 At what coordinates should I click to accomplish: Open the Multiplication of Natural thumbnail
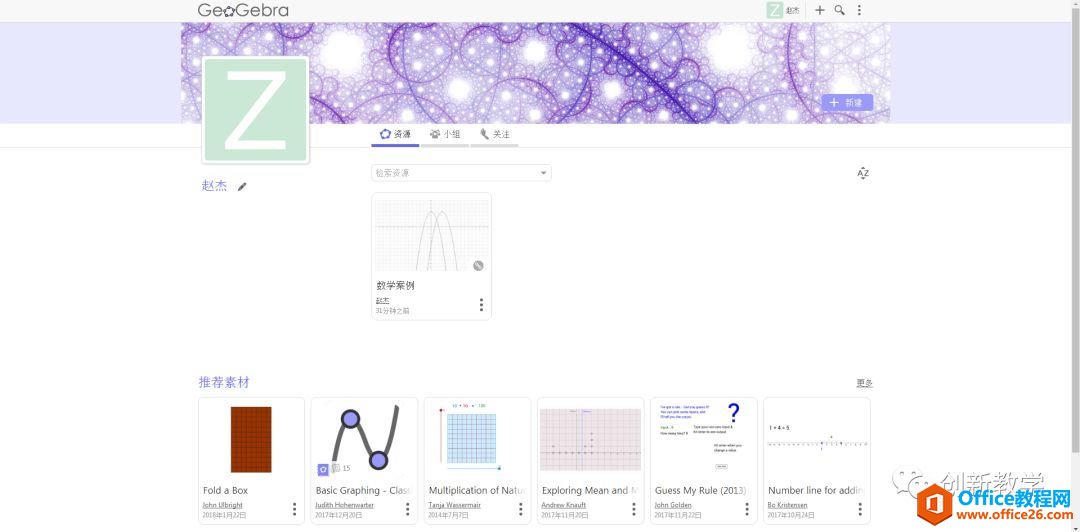[x=477, y=439]
